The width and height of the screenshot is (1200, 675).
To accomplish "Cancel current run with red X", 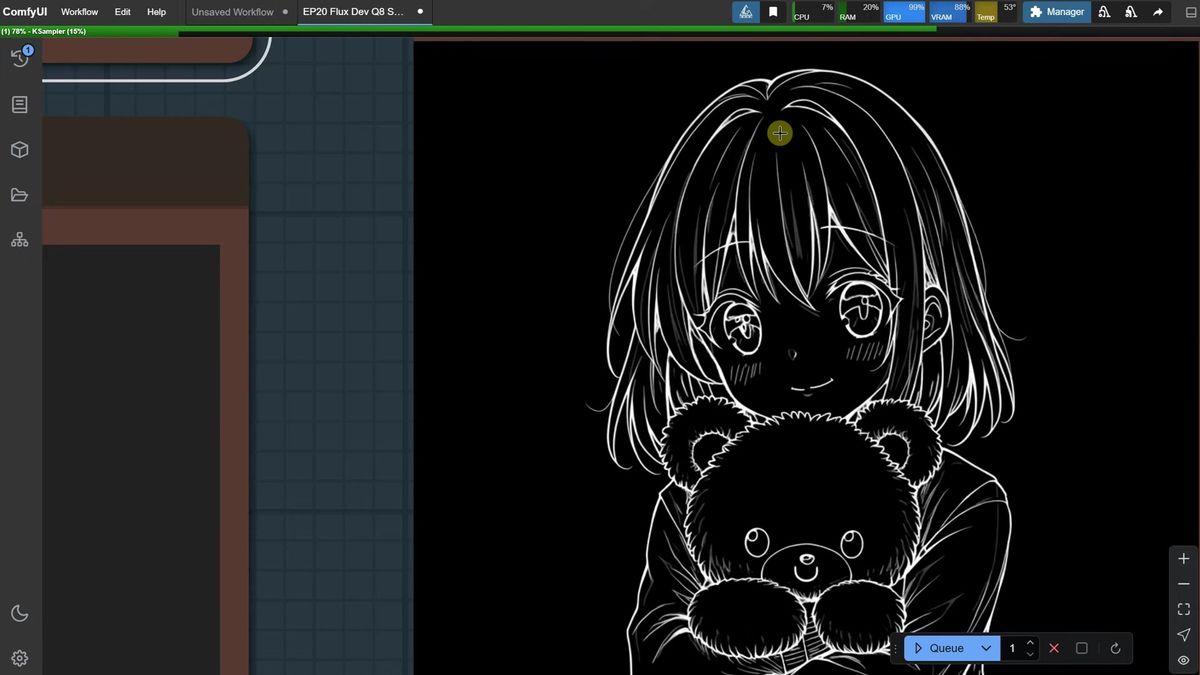I will pos(1054,648).
